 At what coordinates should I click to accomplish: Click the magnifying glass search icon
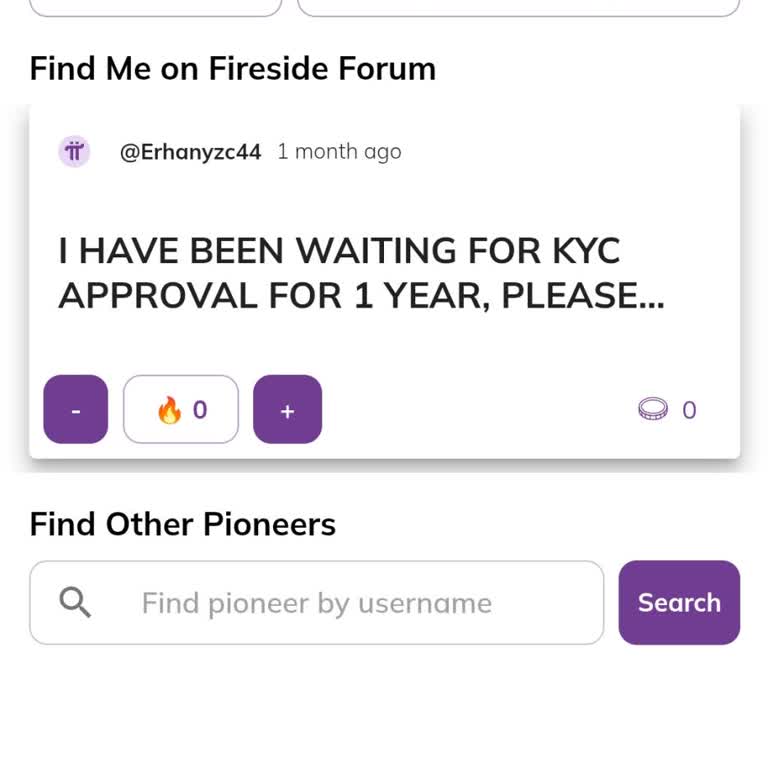click(75, 602)
